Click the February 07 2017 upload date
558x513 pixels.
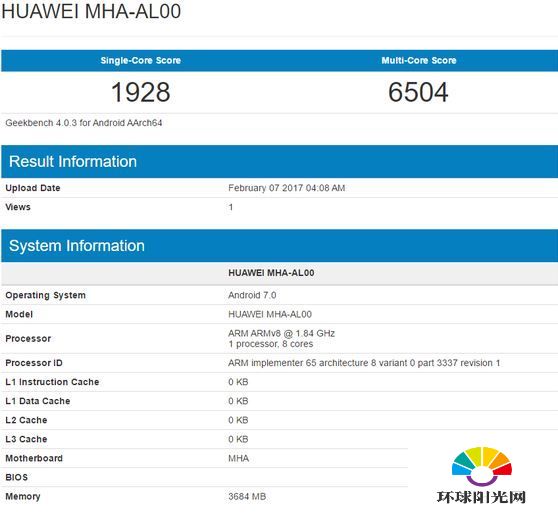[x=286, y=188]
